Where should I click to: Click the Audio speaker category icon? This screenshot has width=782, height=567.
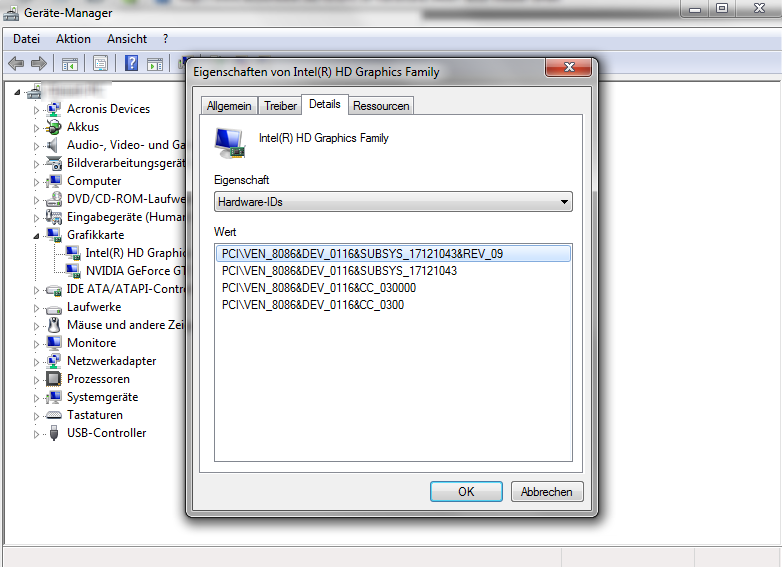[x=52, y=145]
